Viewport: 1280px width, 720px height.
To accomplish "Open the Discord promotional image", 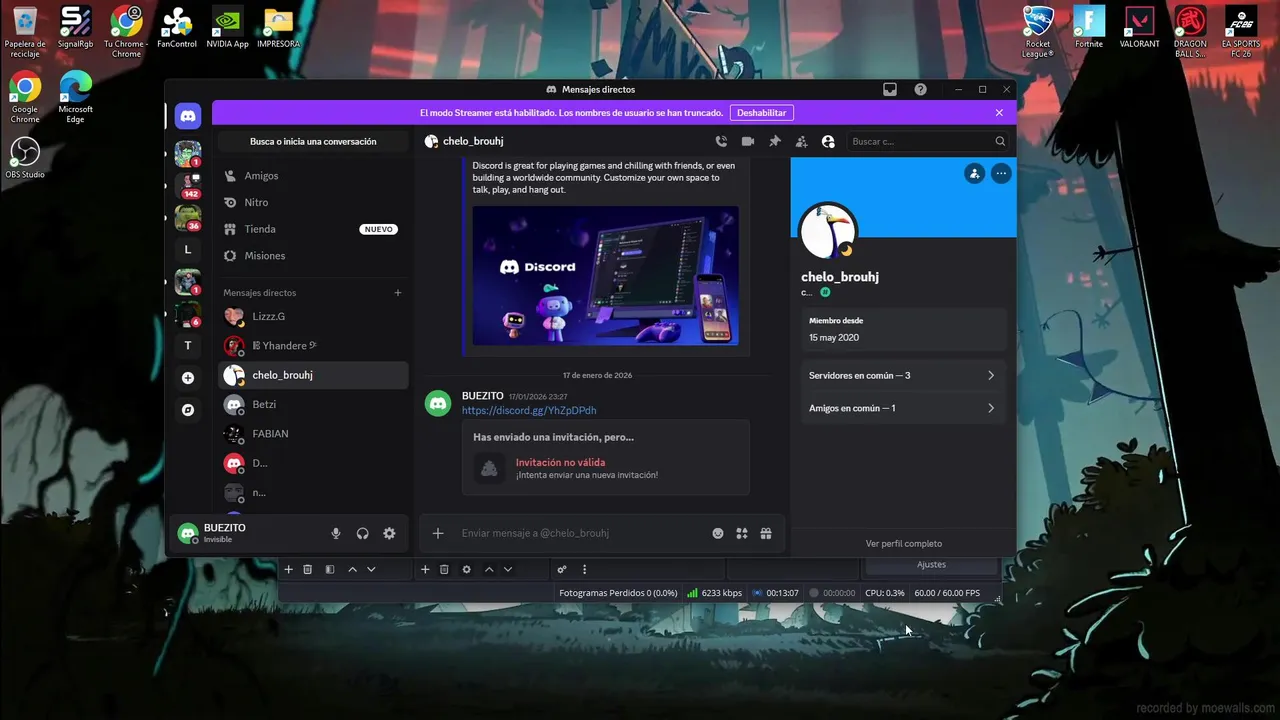I will [606, 276].
